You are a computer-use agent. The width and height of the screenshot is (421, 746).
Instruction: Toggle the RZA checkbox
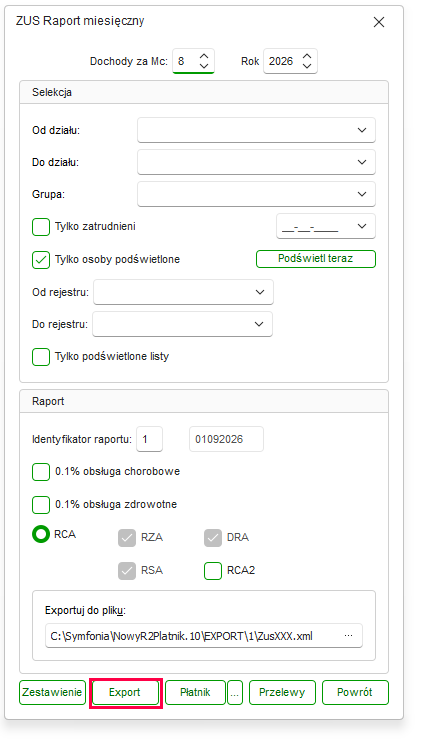[127, 538]
